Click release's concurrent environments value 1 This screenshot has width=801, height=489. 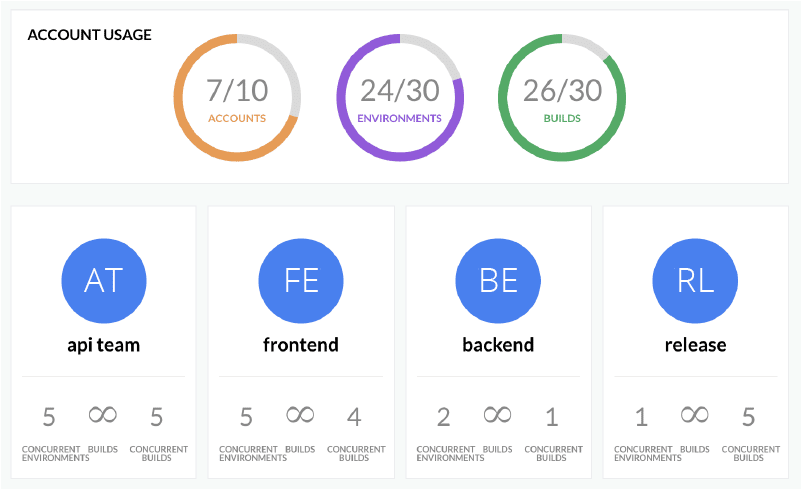click(x=641, y=417)
